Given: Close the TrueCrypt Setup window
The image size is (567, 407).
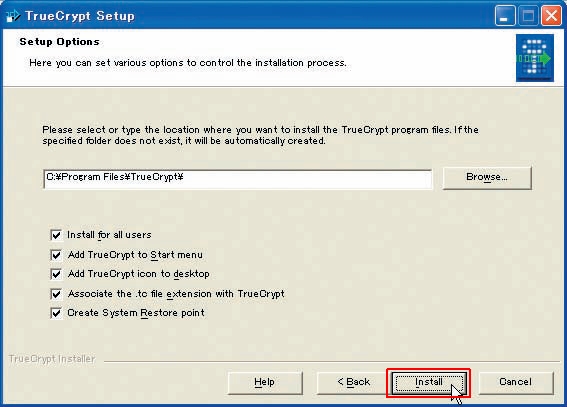Looking at the screenshot, I should [x=551, y=16].
